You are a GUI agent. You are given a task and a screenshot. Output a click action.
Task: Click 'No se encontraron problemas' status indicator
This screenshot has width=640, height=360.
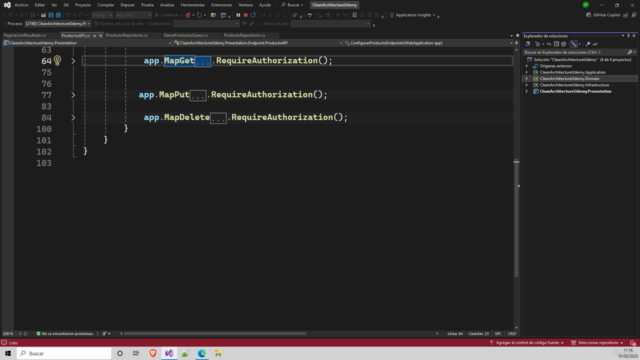pos(65,333)
